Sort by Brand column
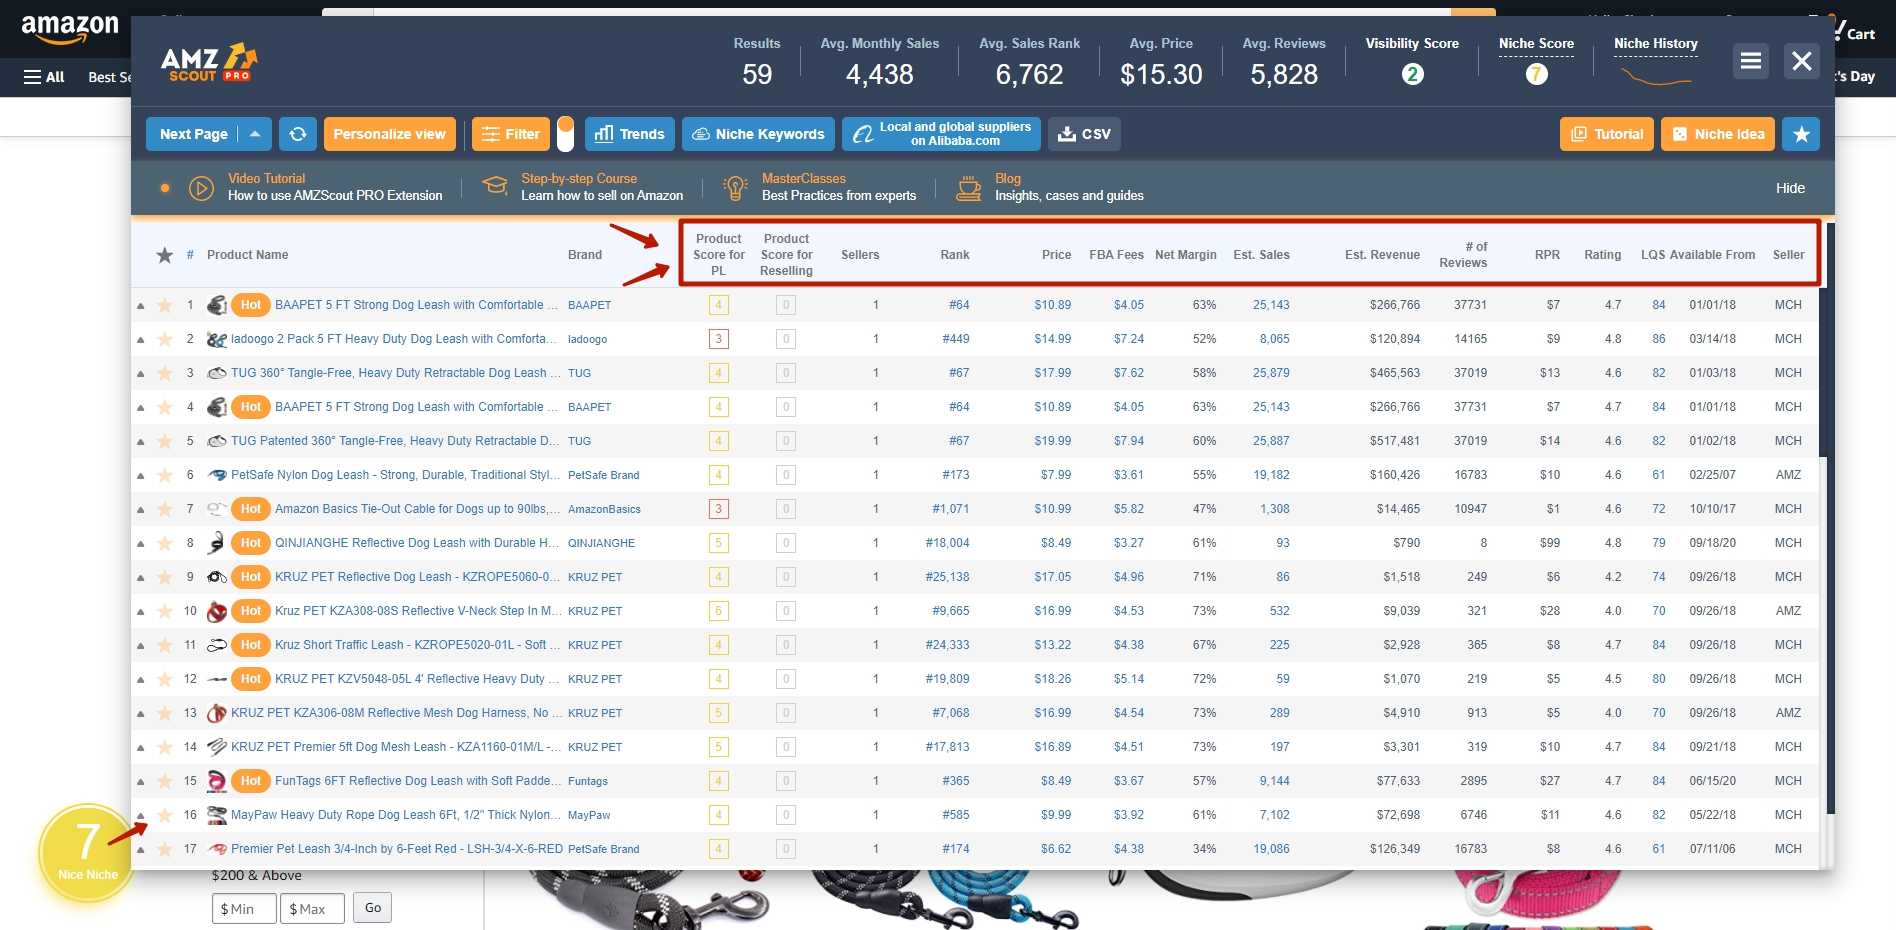This screenshot has width=1896, height=930. point(585,255)
